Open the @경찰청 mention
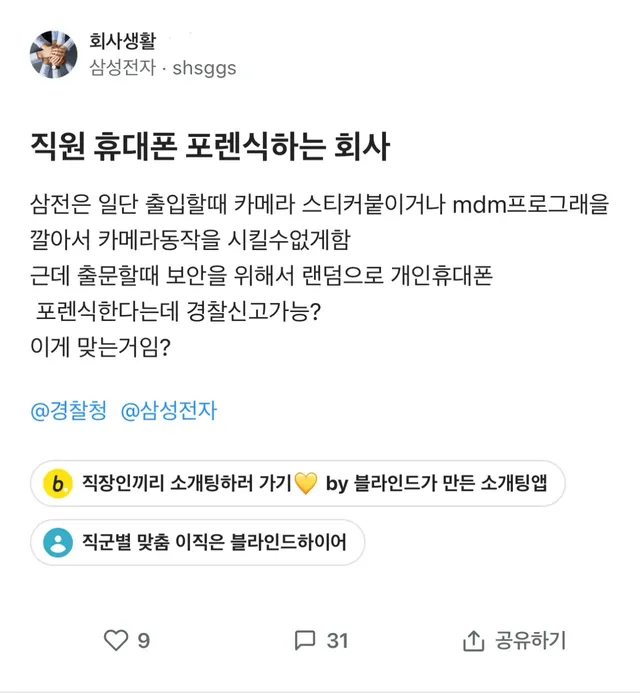This screenshot has height=693, width=640. point(69,411)
